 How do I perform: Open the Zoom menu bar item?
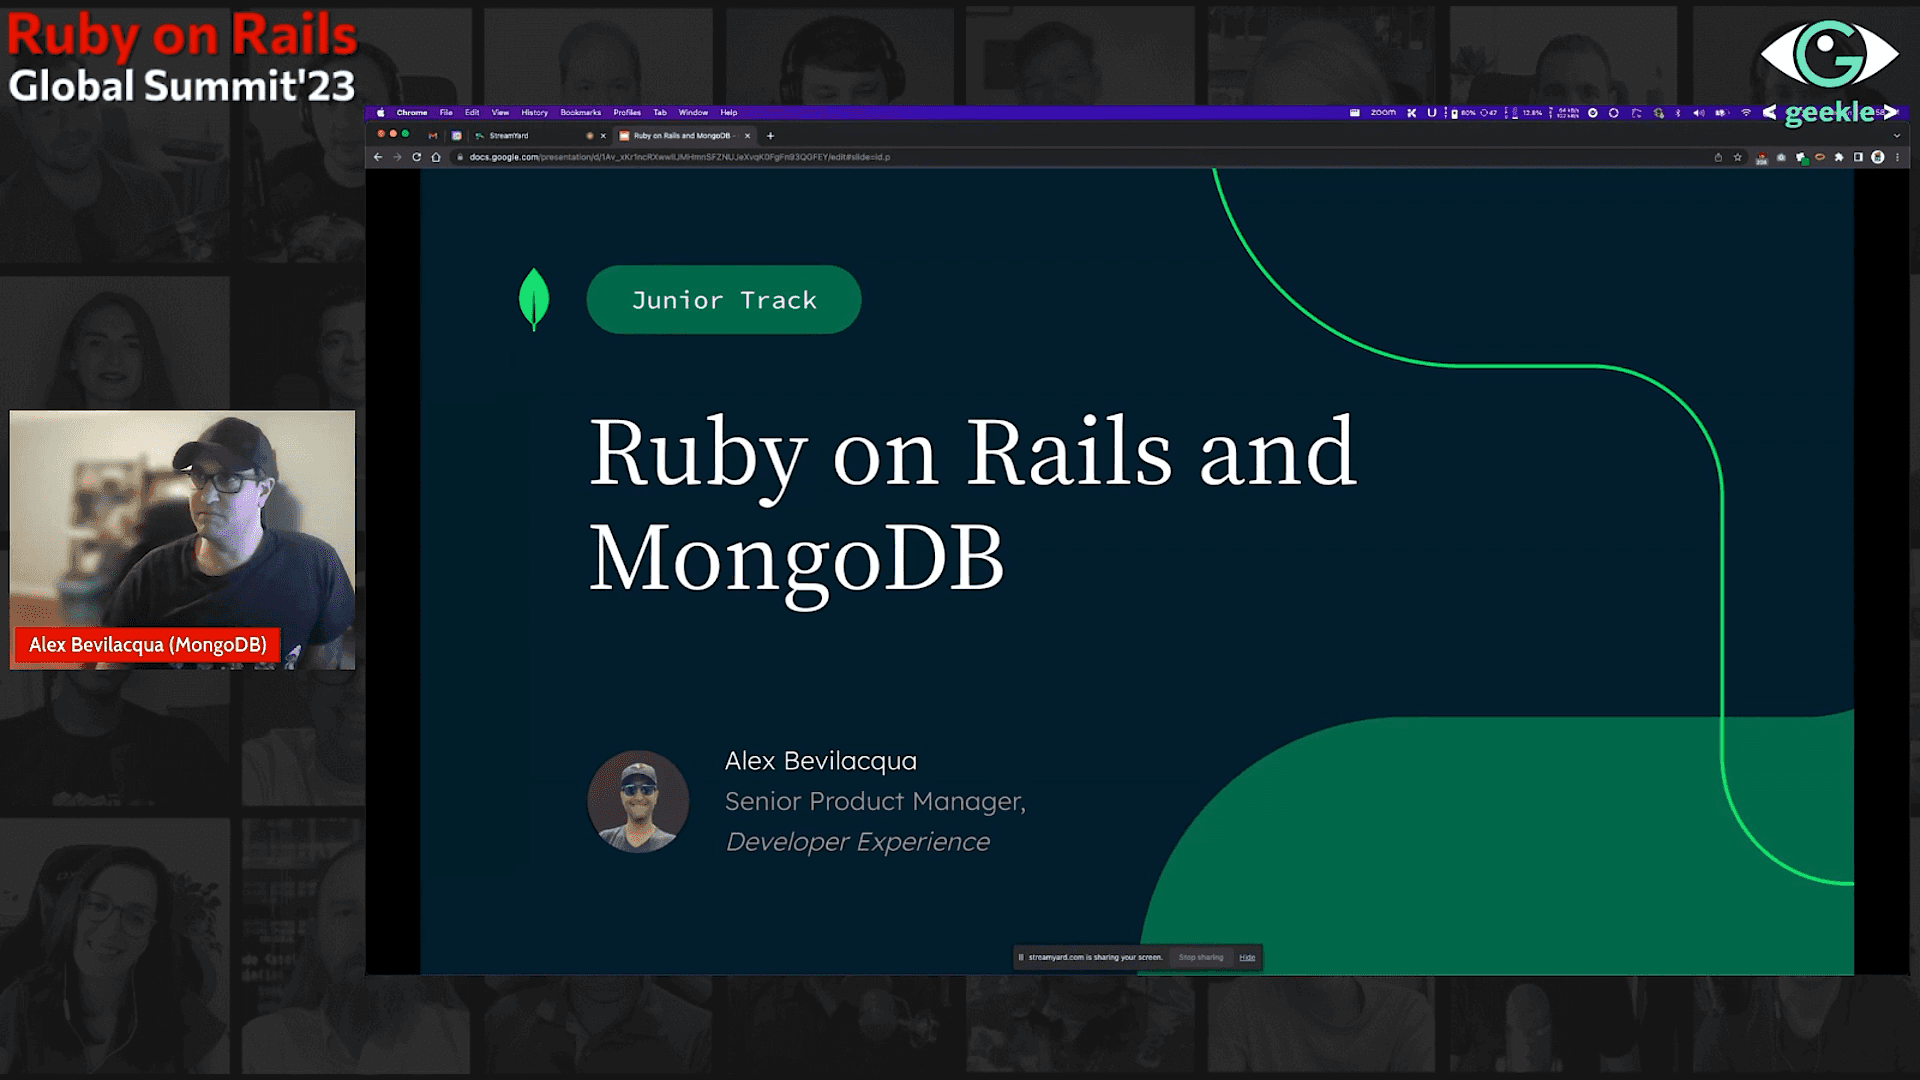1383,113
